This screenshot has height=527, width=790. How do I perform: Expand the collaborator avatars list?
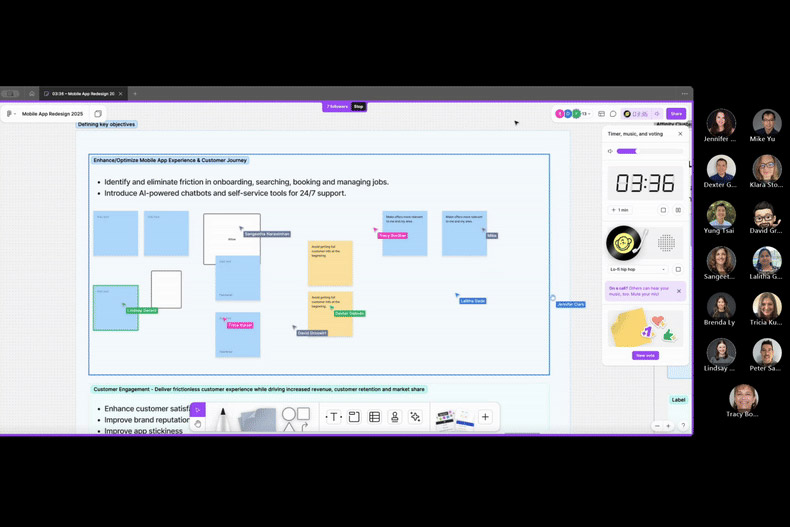tap(588, 114)
